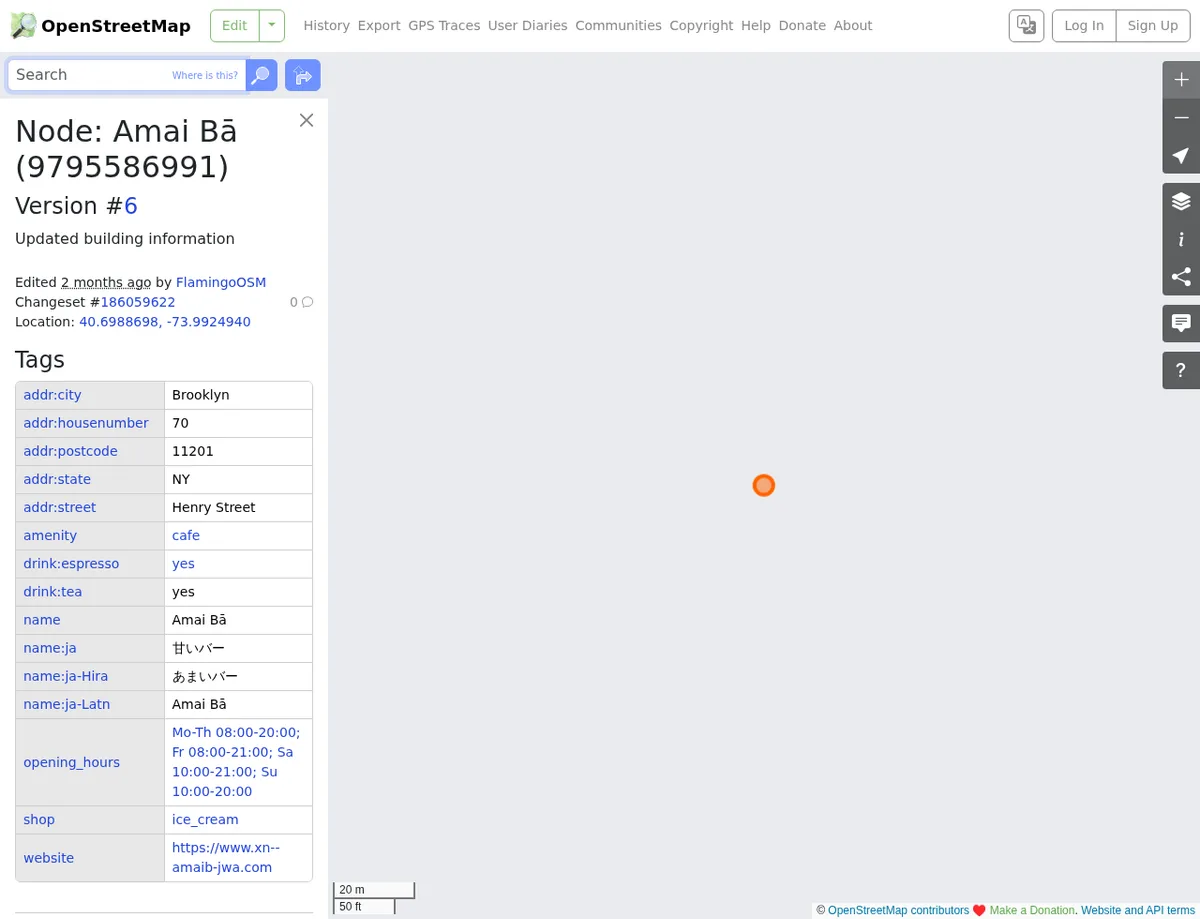
Task: Open the language selector icon
Action: [x=1026, y=25]
